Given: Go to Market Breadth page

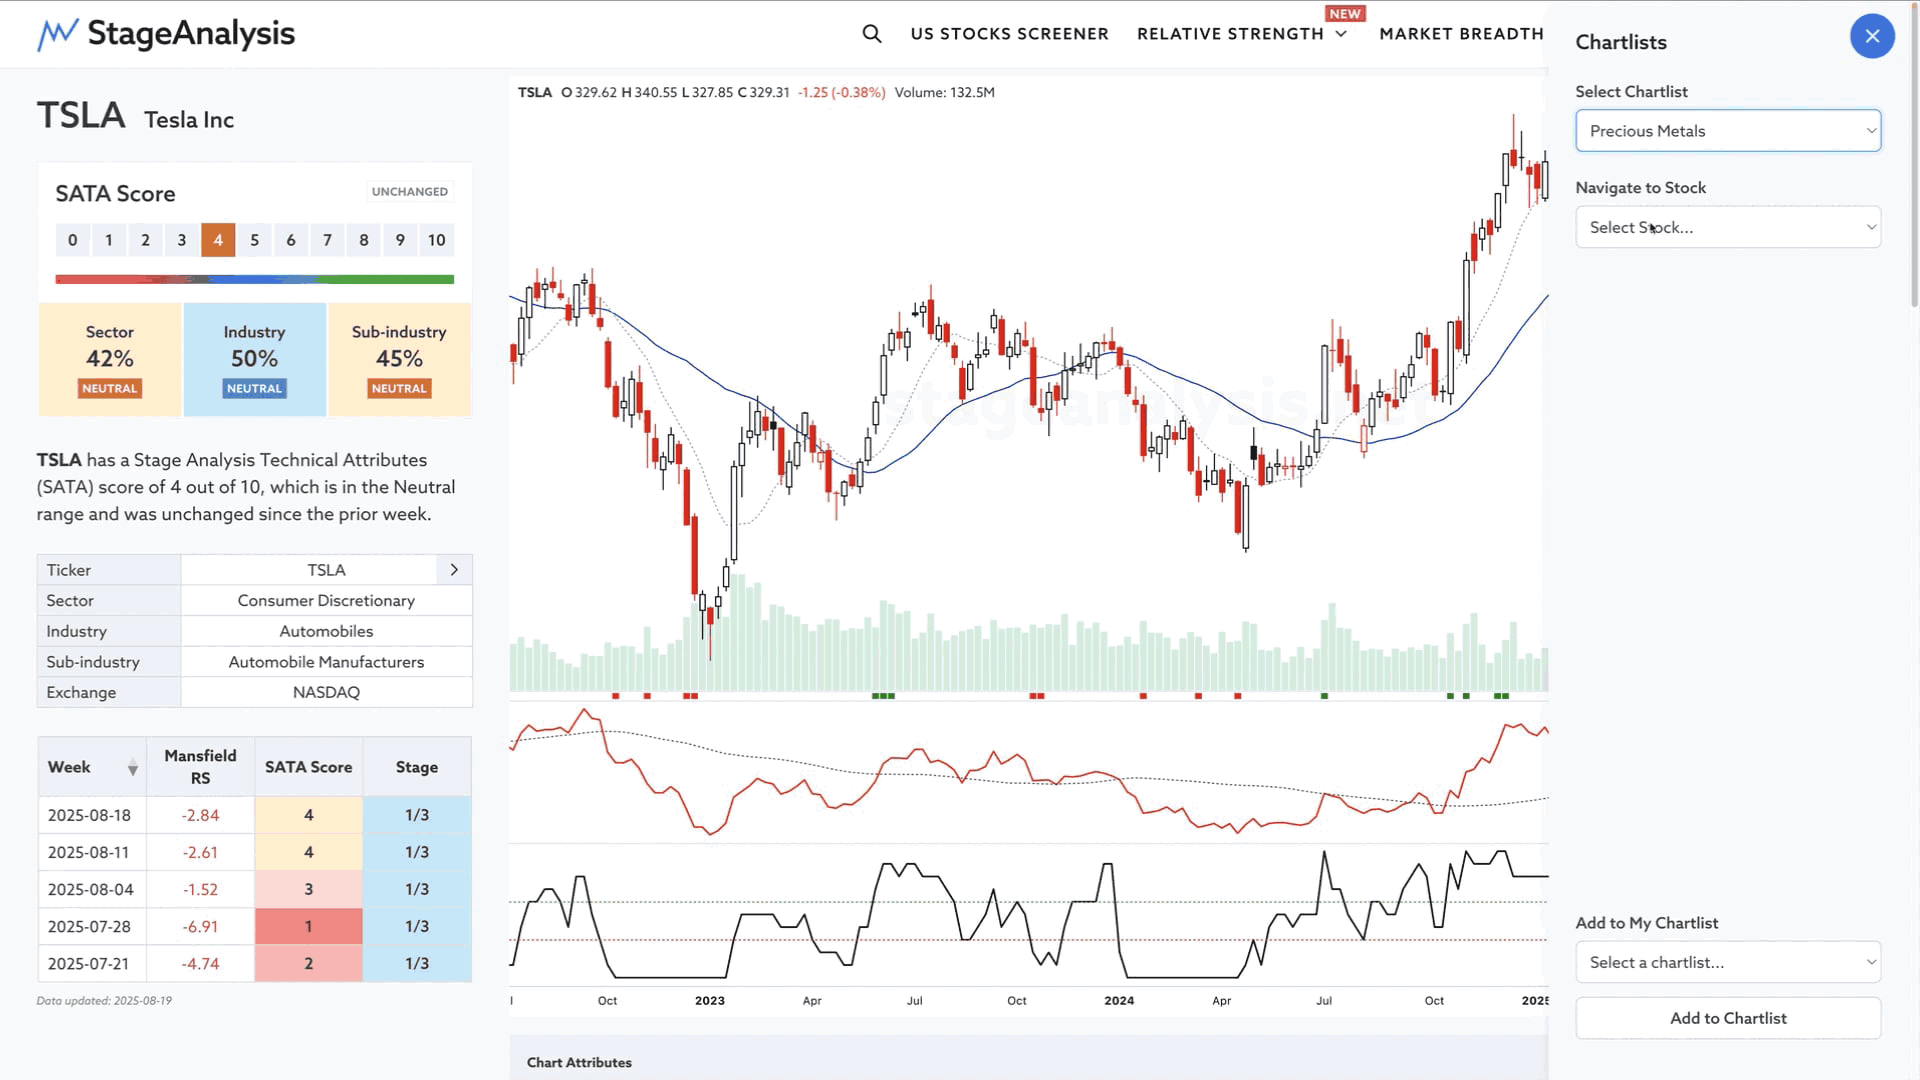Looking at the screenshot, I should pos(1461,34).
